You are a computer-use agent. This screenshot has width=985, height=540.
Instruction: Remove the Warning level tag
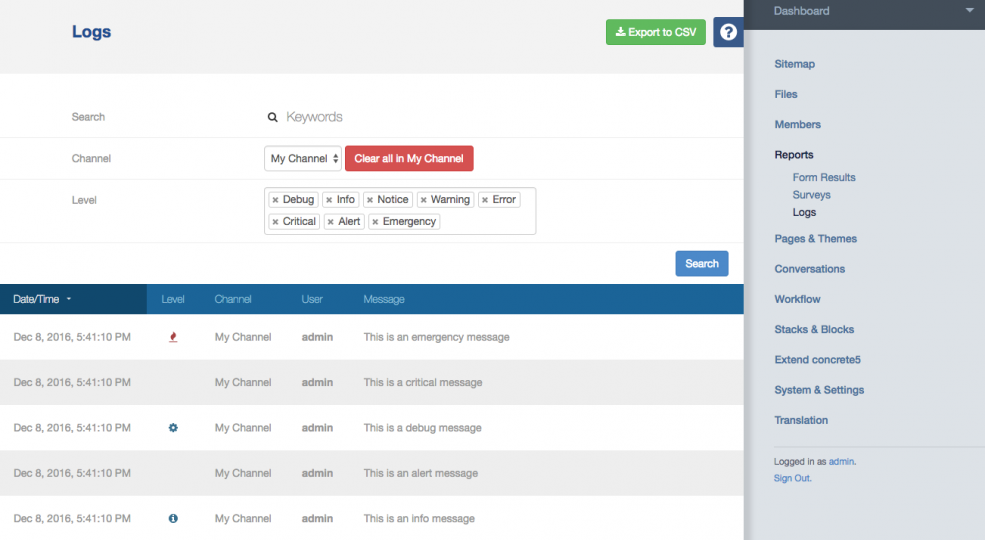(423, 200)
